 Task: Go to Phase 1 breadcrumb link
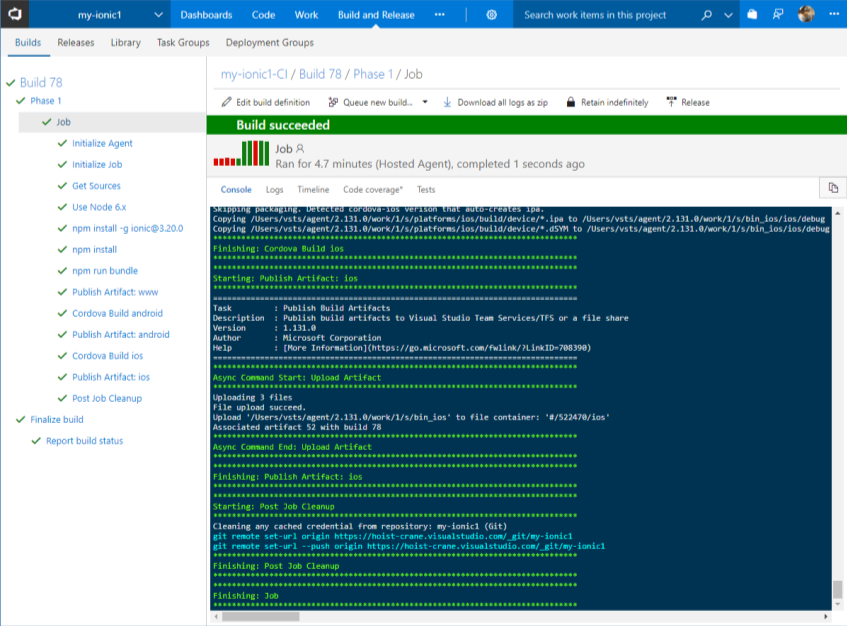[x=373, y=74]
